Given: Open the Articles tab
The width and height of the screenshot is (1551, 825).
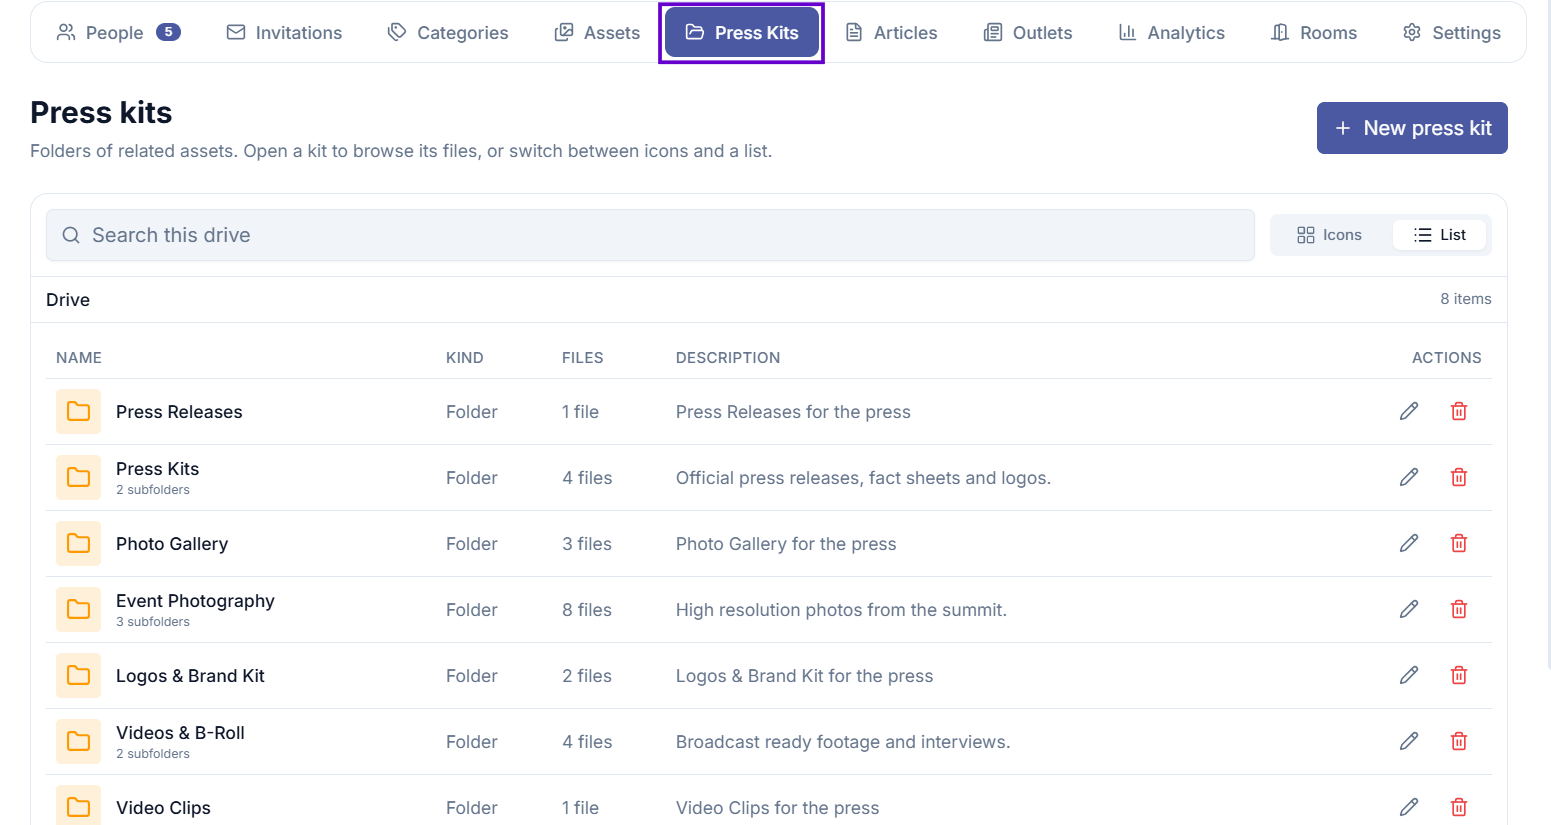Looking at the screenshot, I should 891,32.
